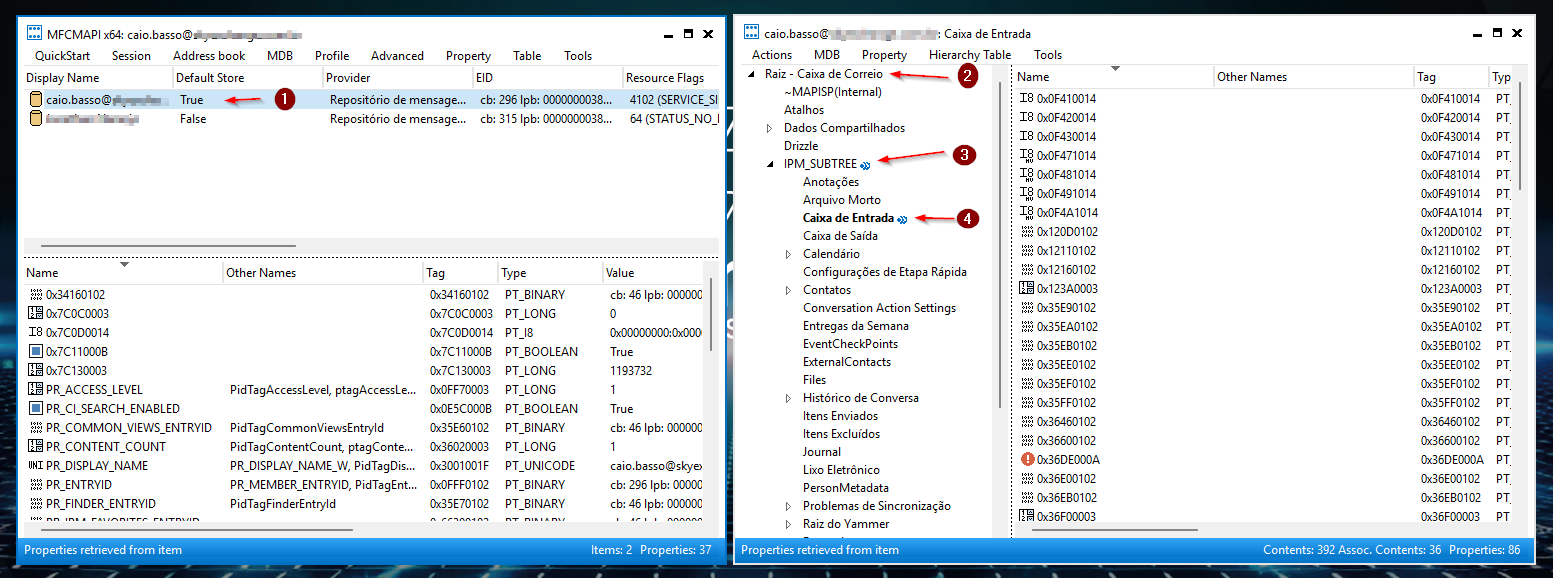Click the I8 icon beside 0x0F410014
Image resolution: width=1553 pixels, height=578 pixels.
(1026, 99)
